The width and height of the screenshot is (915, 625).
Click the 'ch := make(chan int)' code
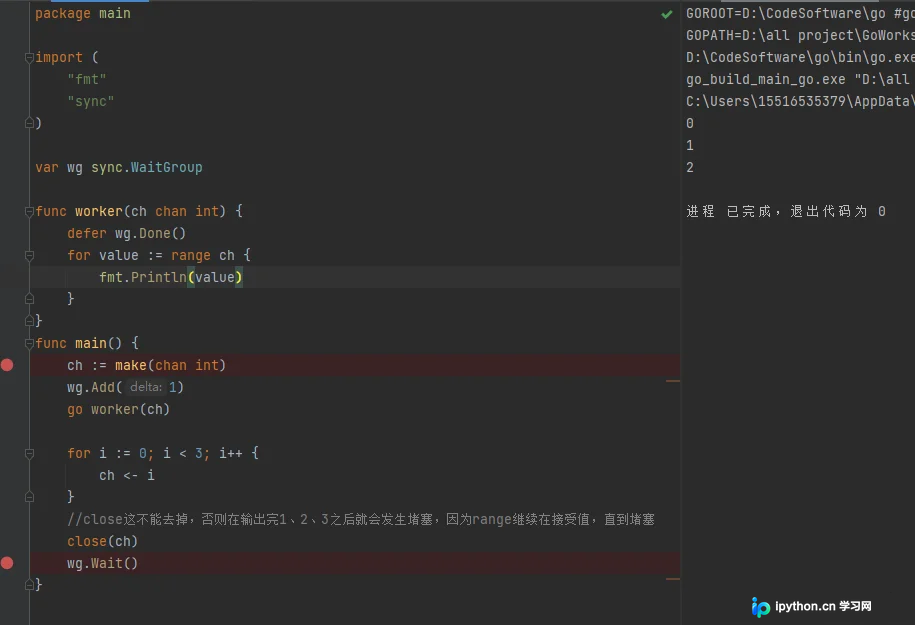(x=146, y=365)
